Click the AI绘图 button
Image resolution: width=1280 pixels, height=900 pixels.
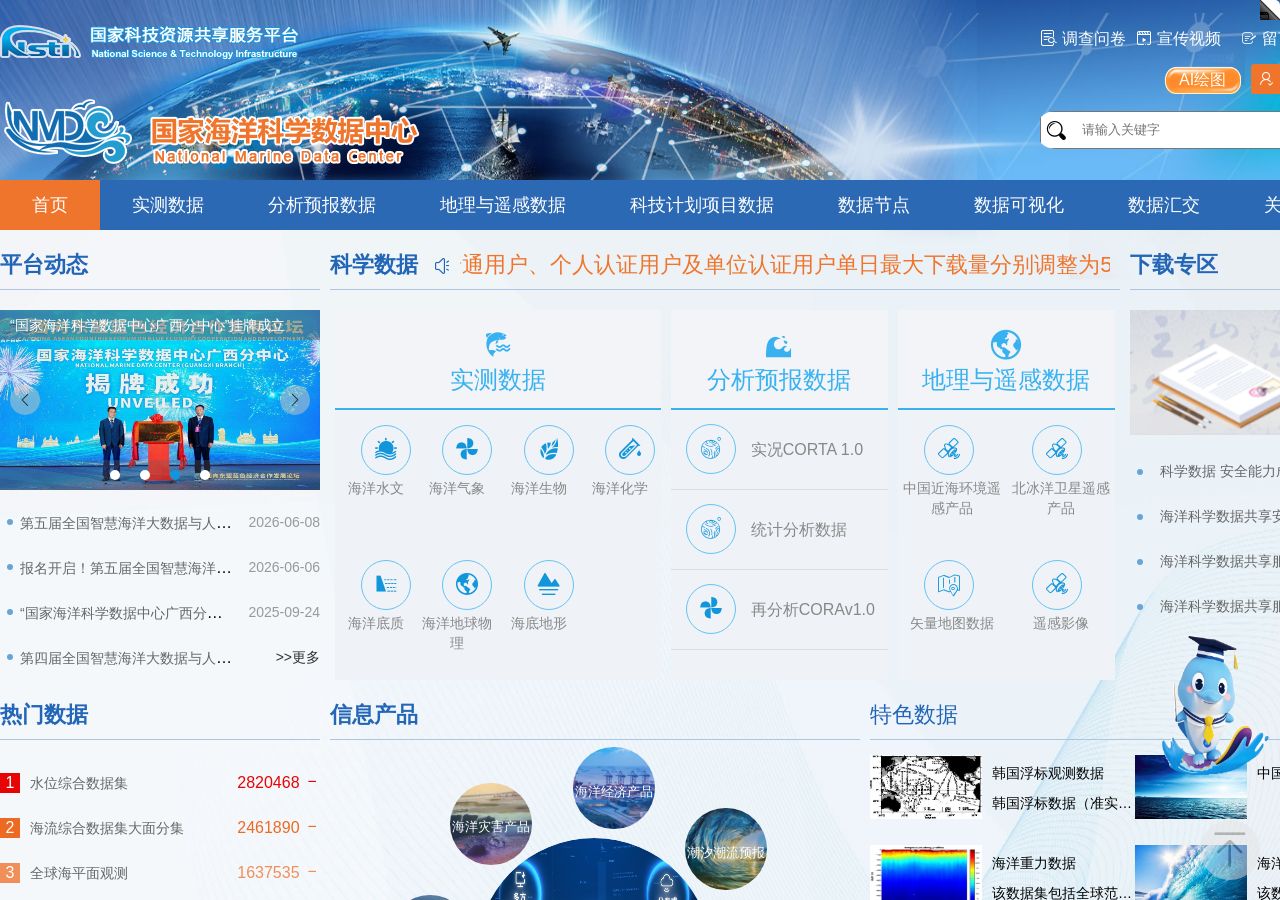pos(1203,80)
